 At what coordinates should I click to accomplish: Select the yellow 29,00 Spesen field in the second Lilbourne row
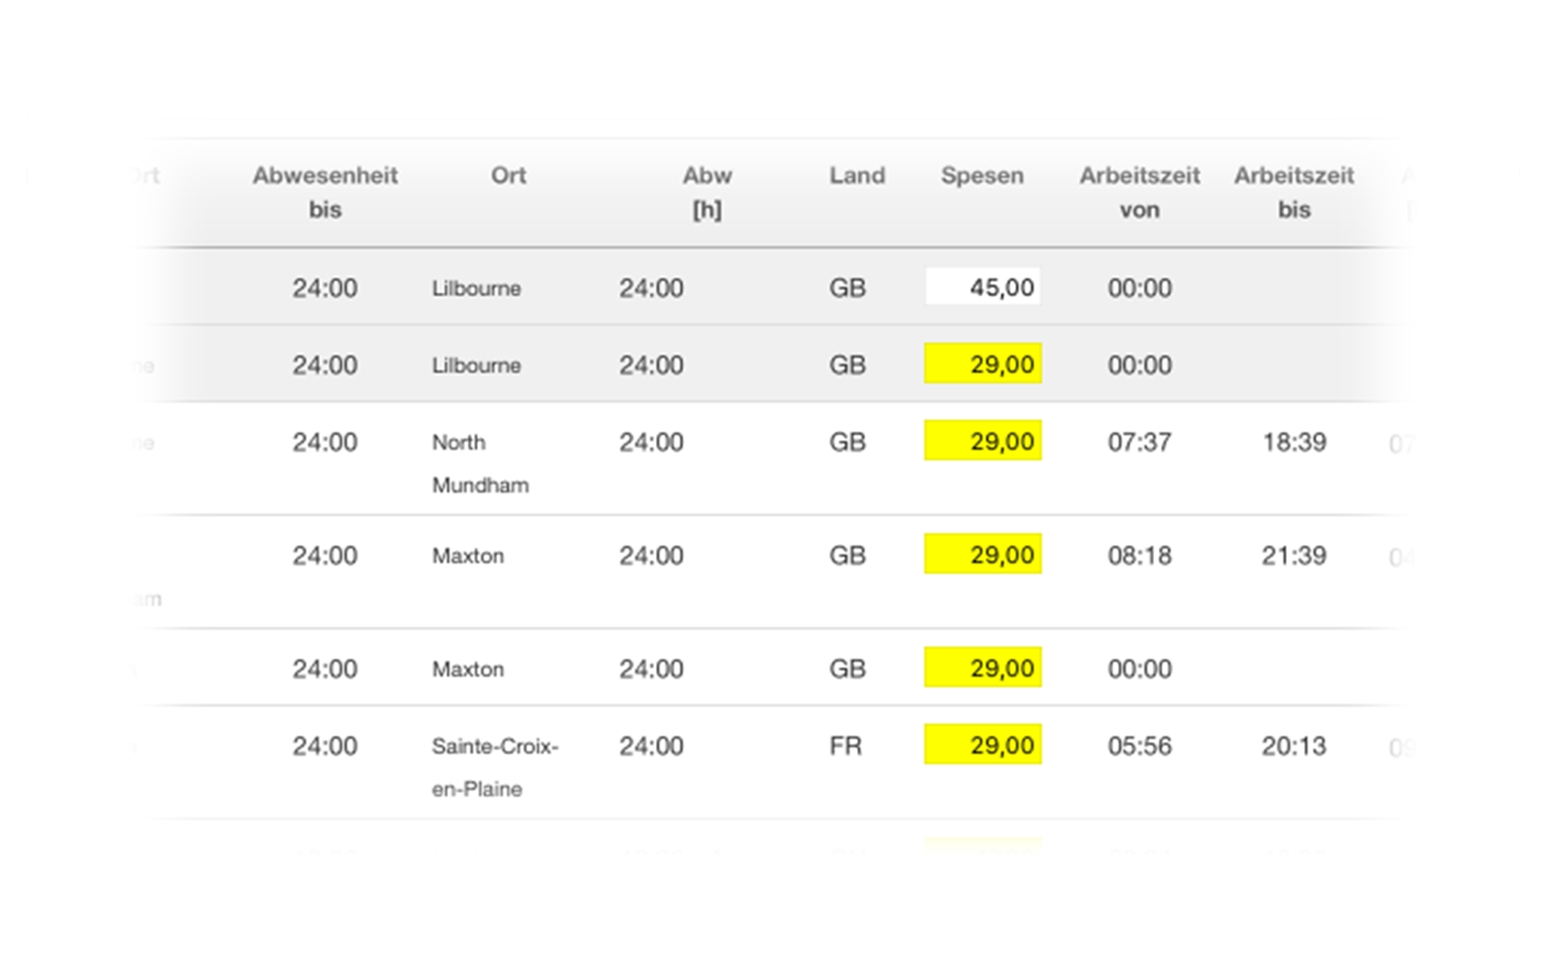pos(983,364)
